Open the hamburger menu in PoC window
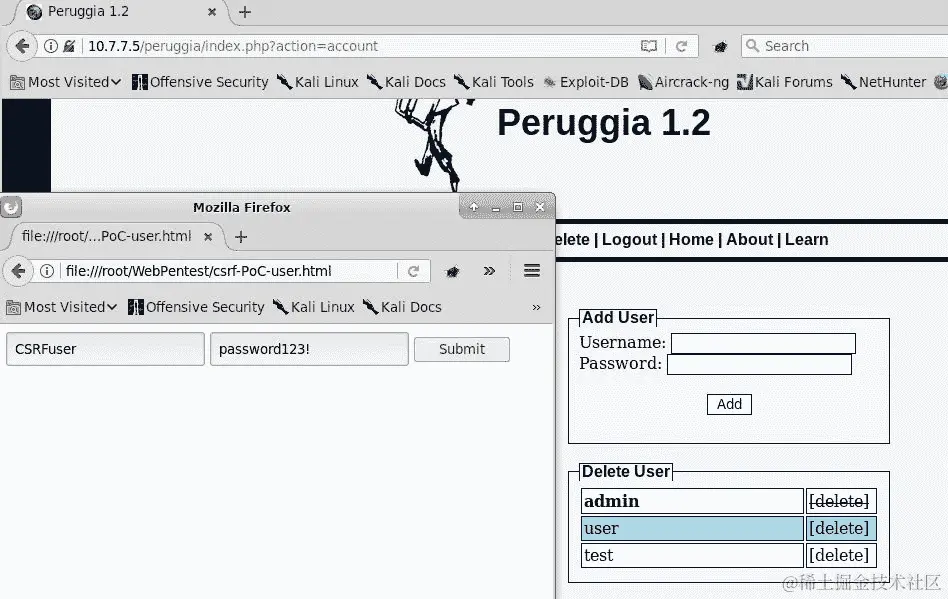 532,271
